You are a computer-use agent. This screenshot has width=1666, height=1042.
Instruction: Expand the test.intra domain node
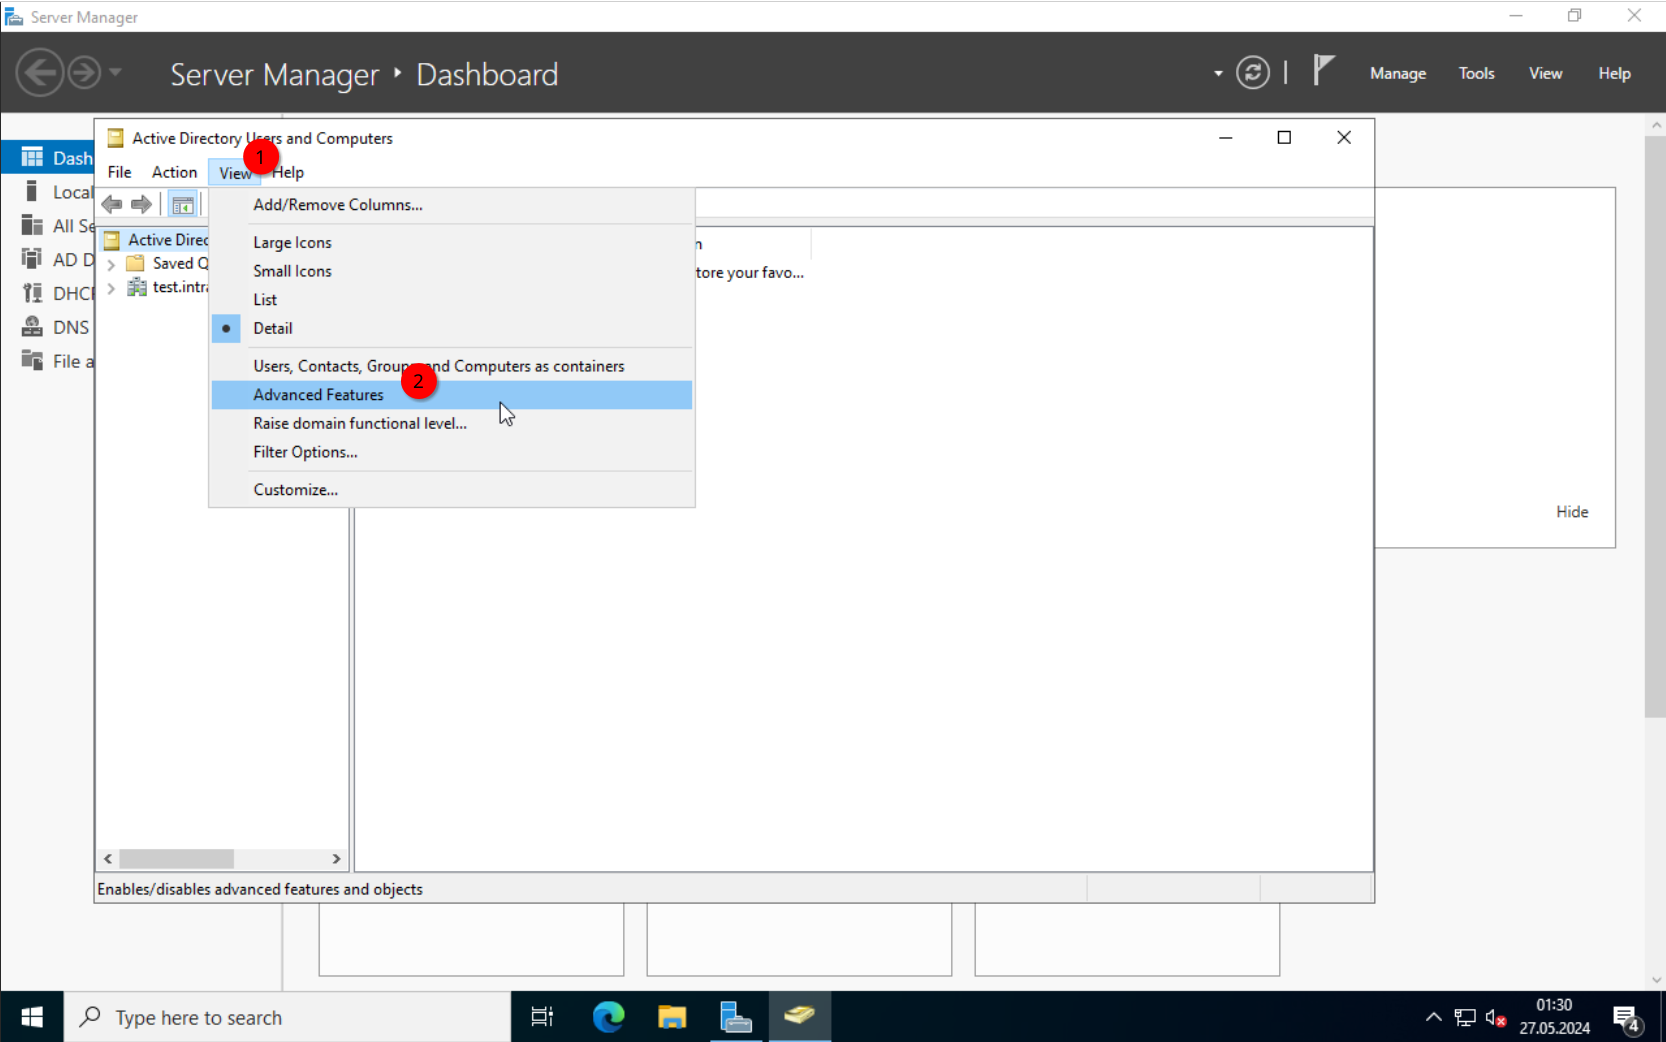coord(111,289)
